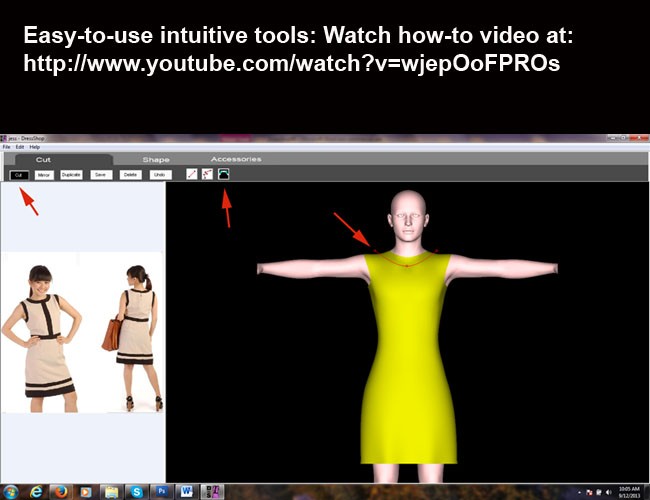Switch to the Shape tab
The height and width of the screenshot is (500, 650).
point(156,160)
